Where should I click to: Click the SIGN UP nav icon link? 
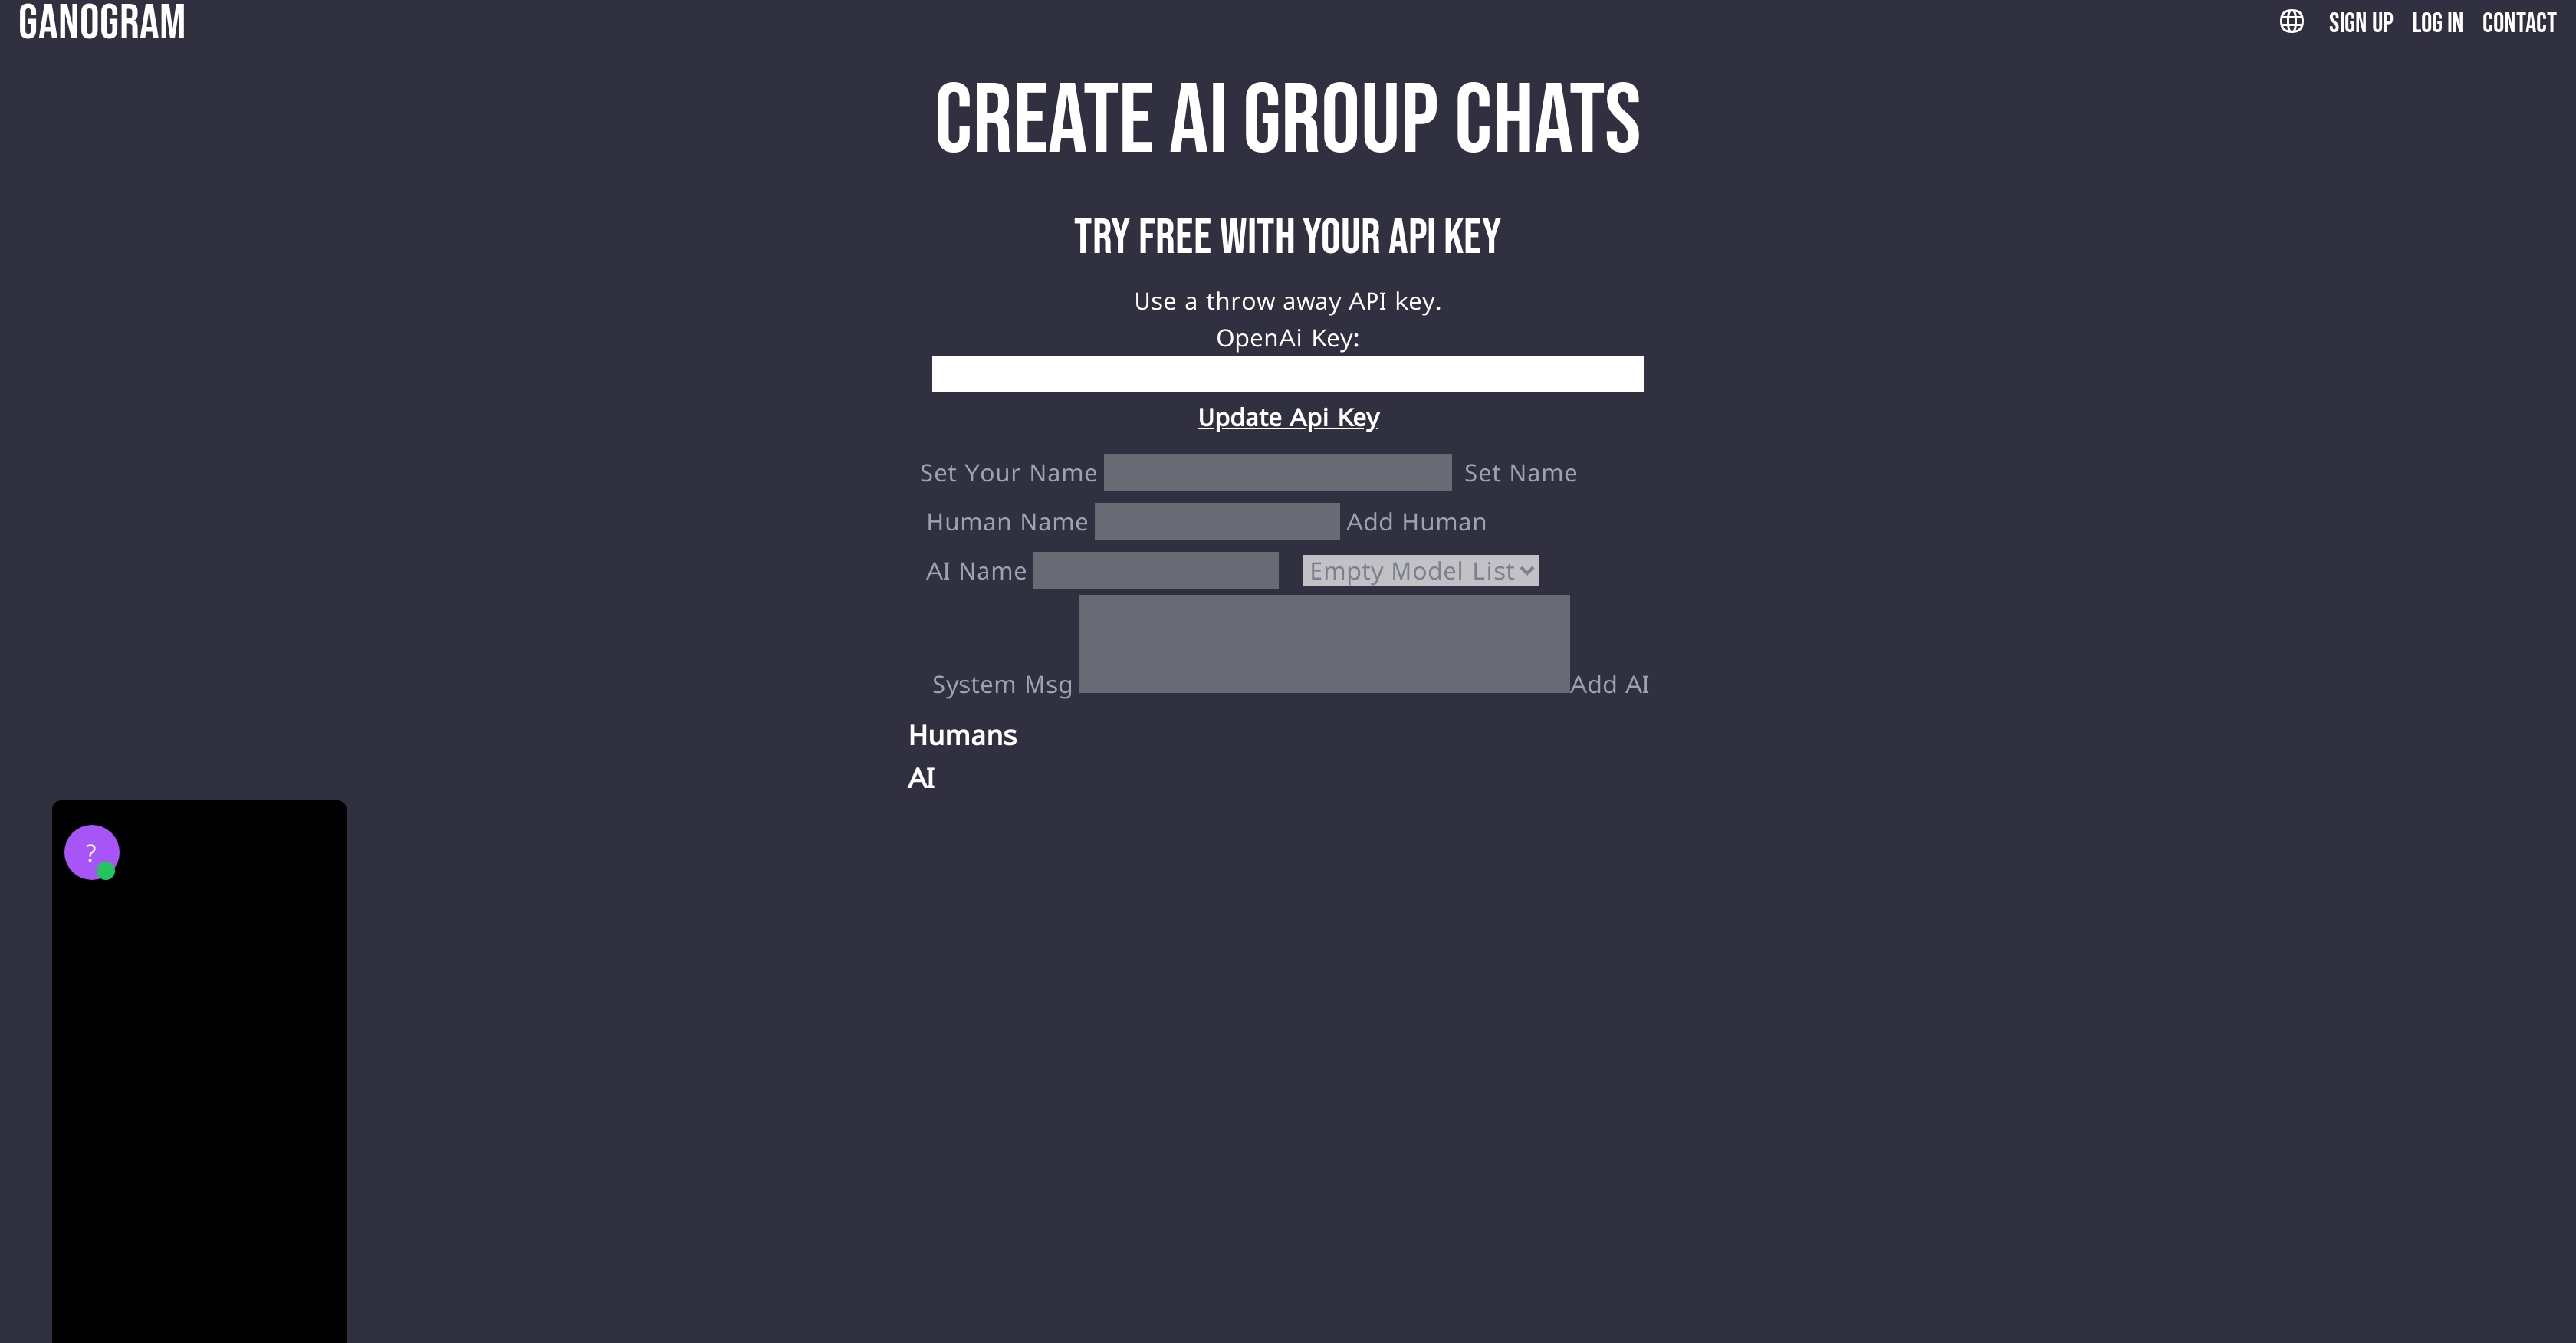[x=2360, y=24]
